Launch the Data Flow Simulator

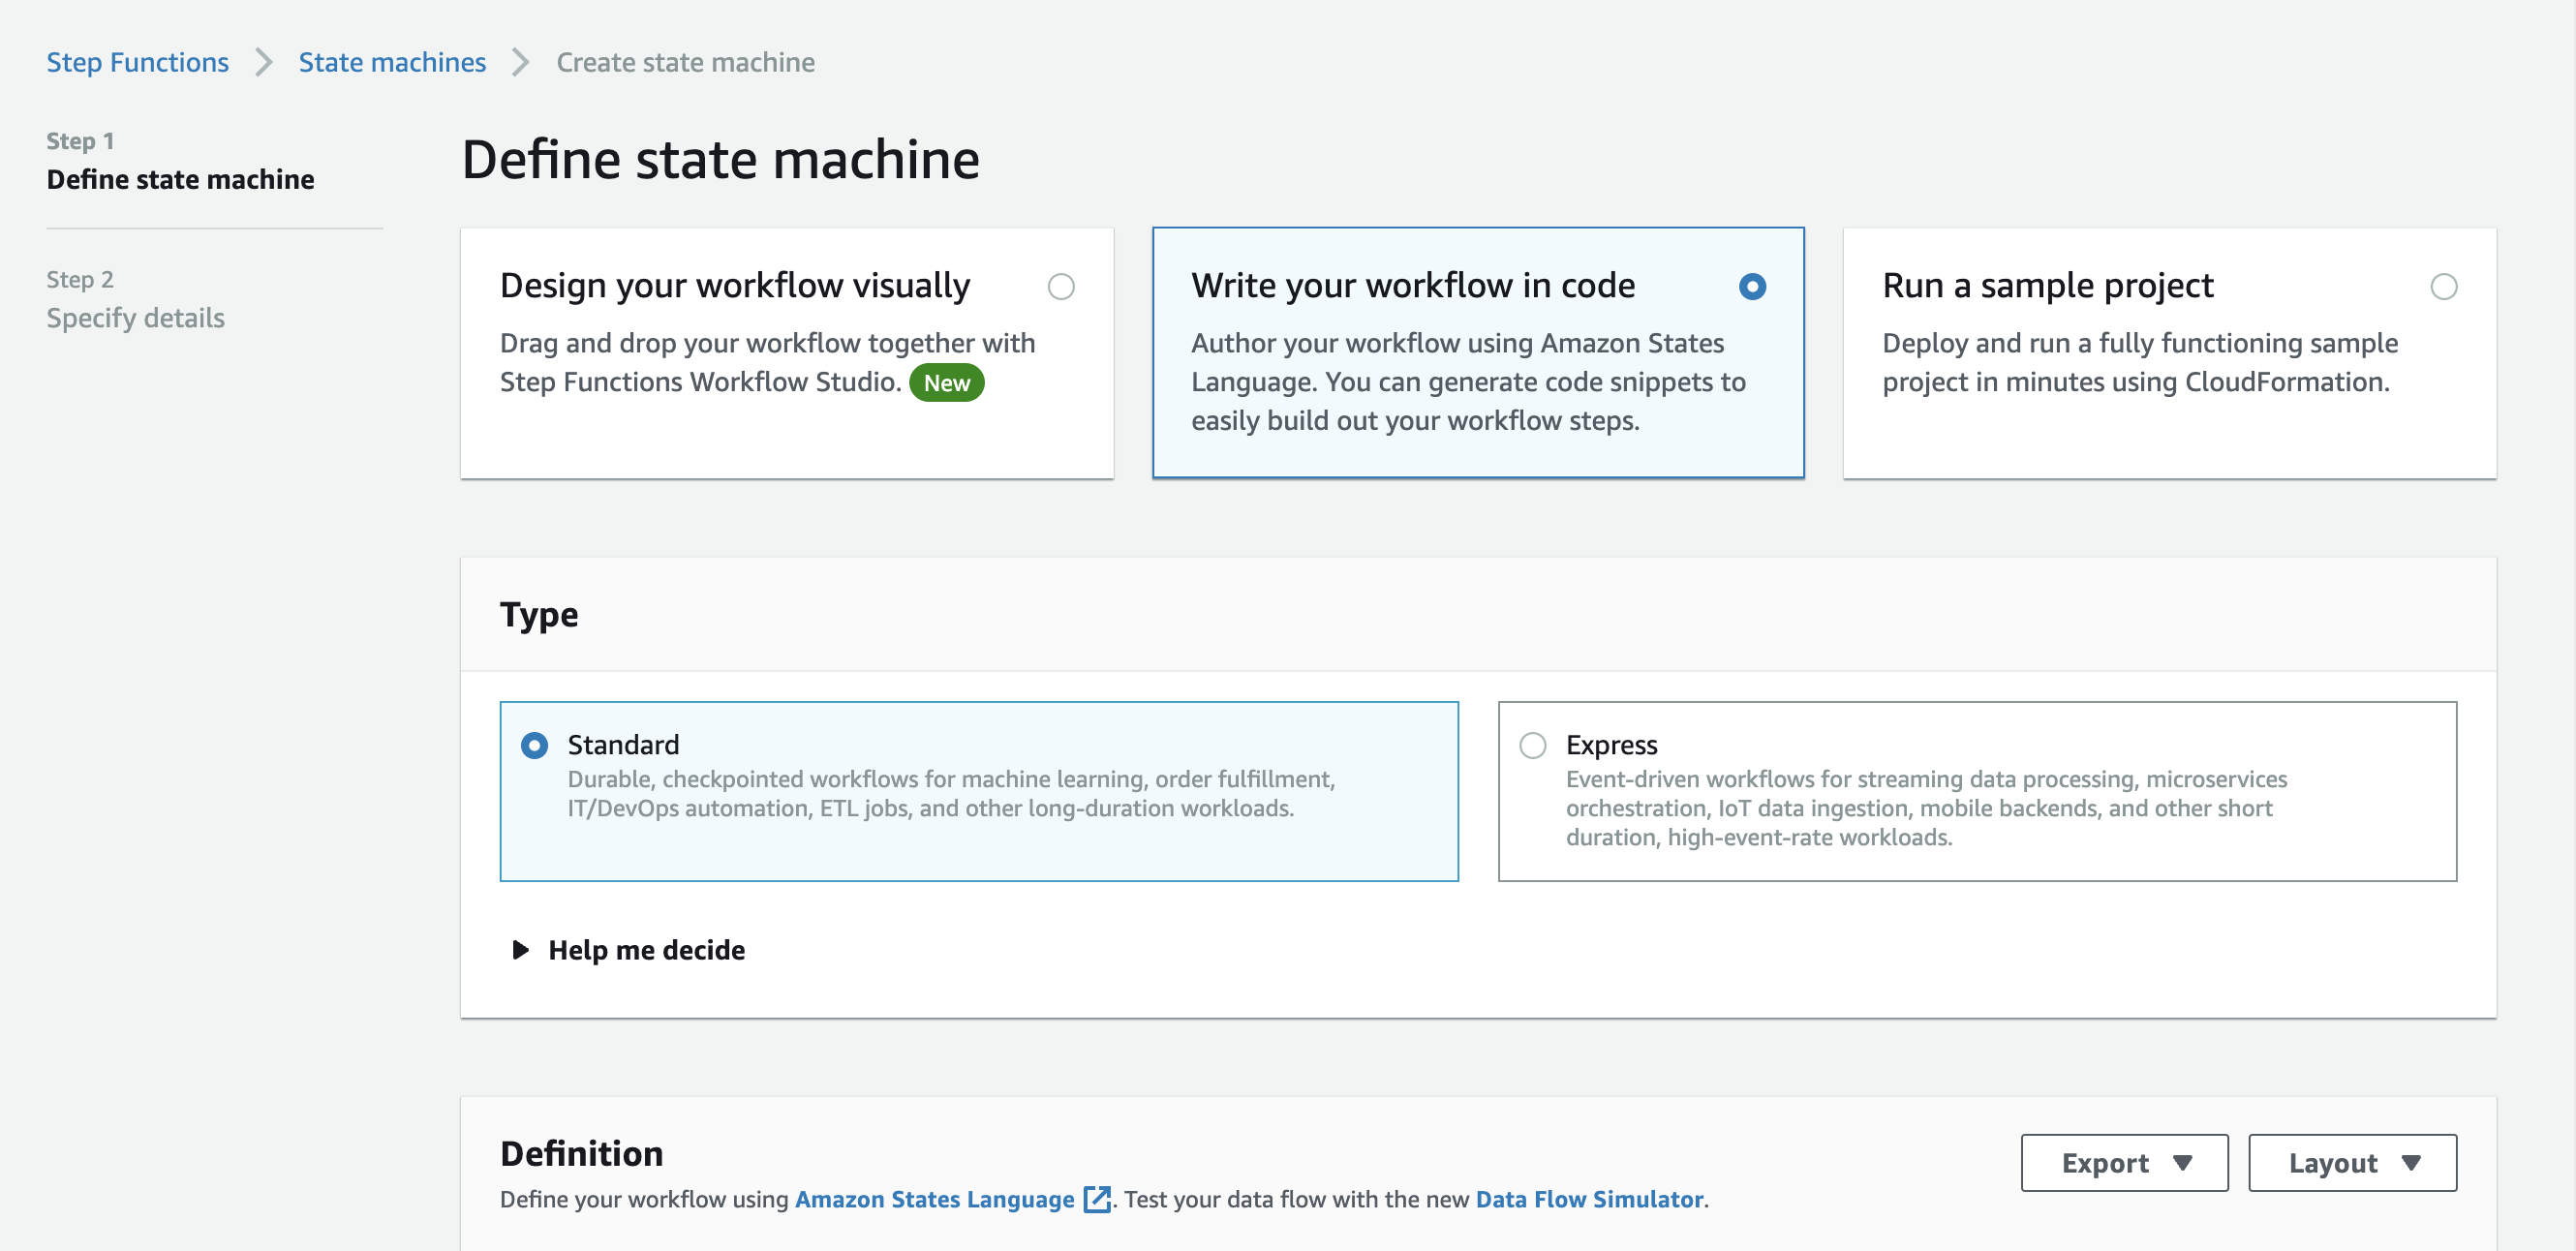[x=1588, y=1199]
